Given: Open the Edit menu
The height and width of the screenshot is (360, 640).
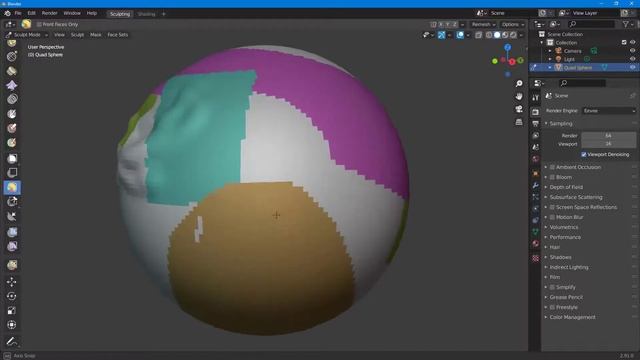Looking at the screenshot, I should [31, 13].
